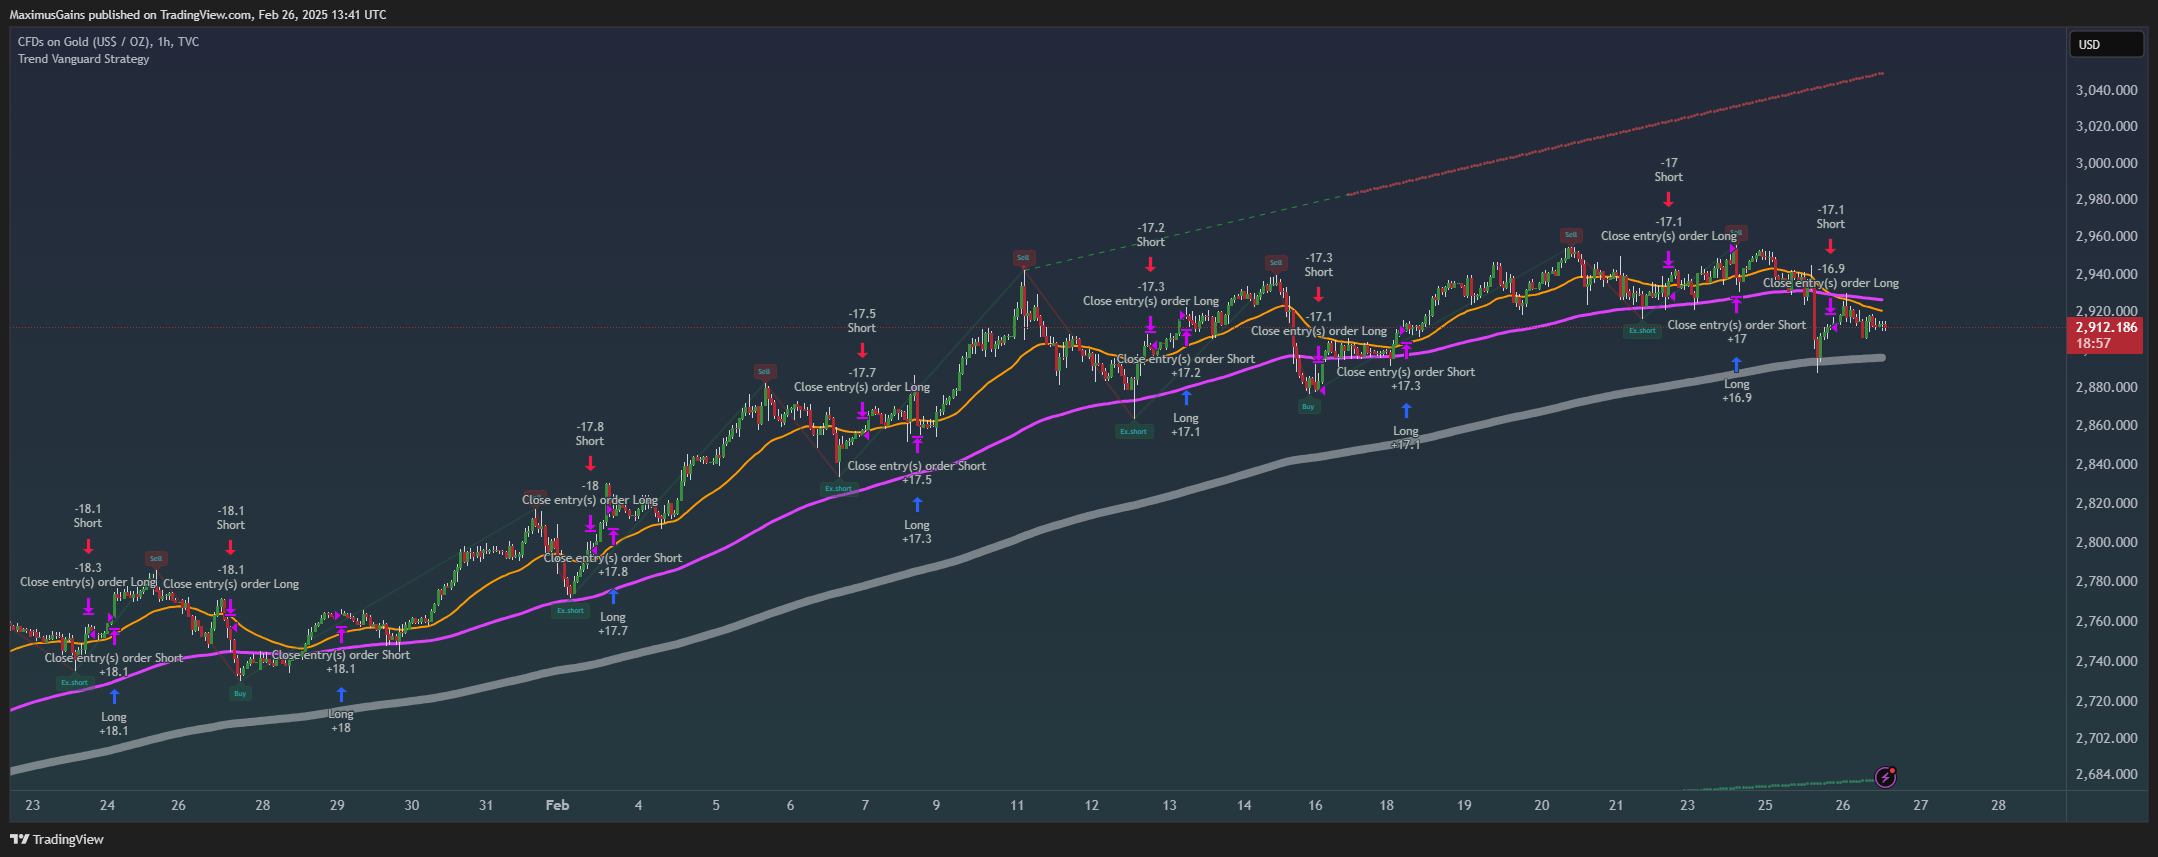2158x857 pixels.
Task: Click the date label 27 on the time axis
Action: 1920,805
